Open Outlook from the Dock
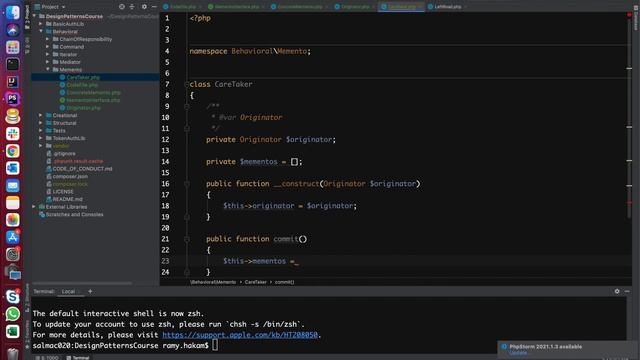Image resolution: width=640 pixels, height=360 pixels. click(13, 168)
